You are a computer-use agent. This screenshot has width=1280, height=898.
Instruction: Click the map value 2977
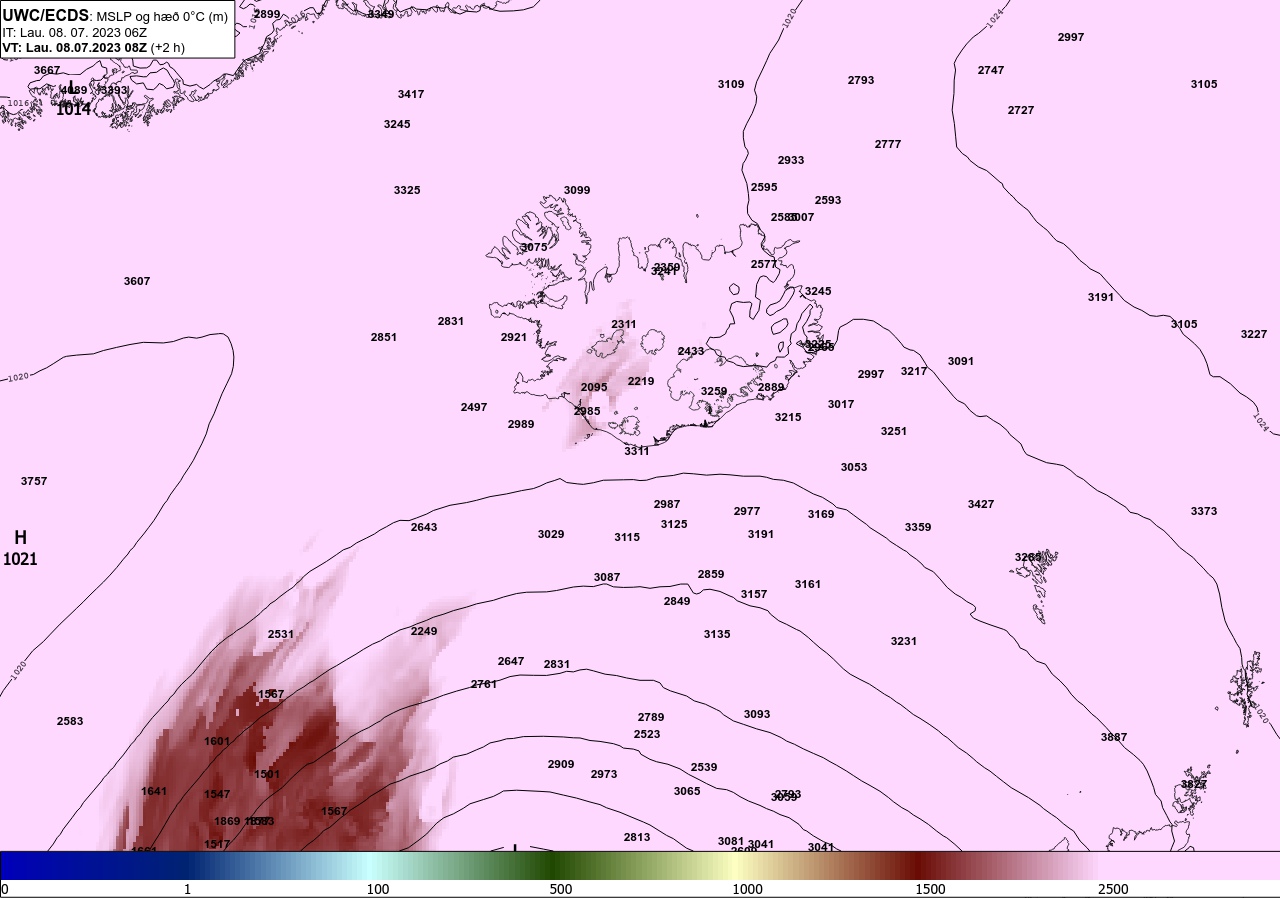coord(747,511)
